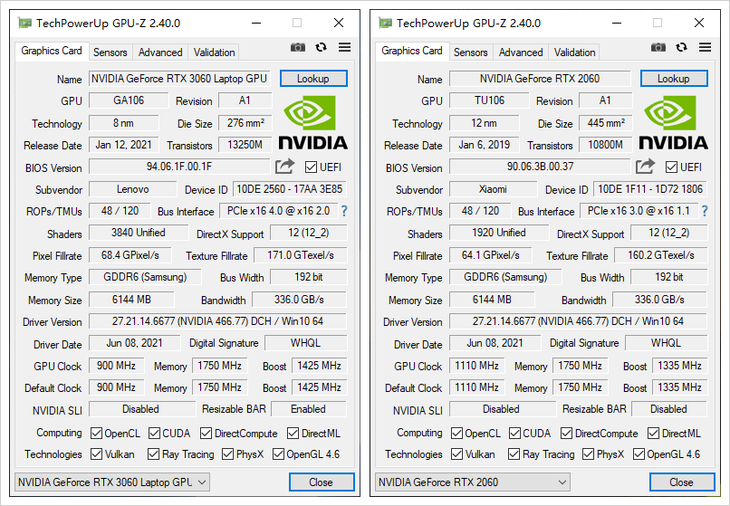Click the BIOS share/export icon for BIOS 94.06.1F.00.1F

coord(284,166)
